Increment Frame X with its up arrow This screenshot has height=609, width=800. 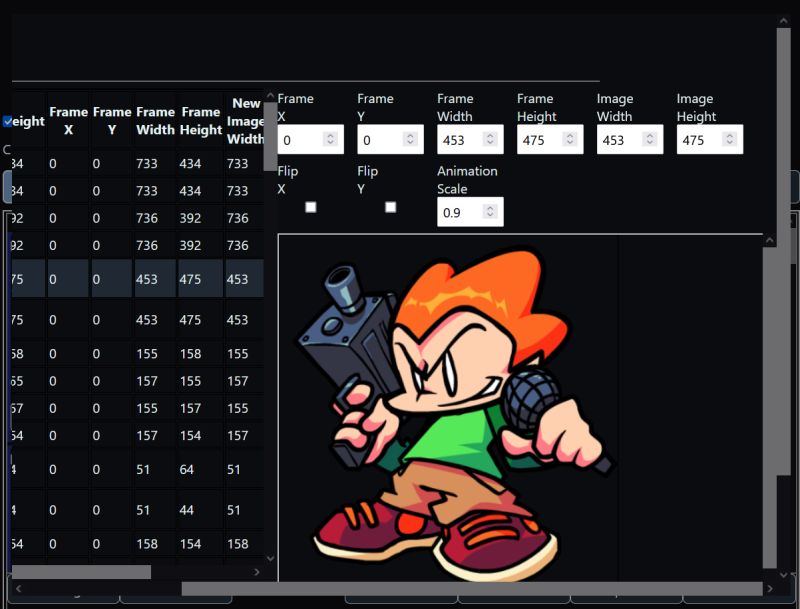tap(328, 135)
